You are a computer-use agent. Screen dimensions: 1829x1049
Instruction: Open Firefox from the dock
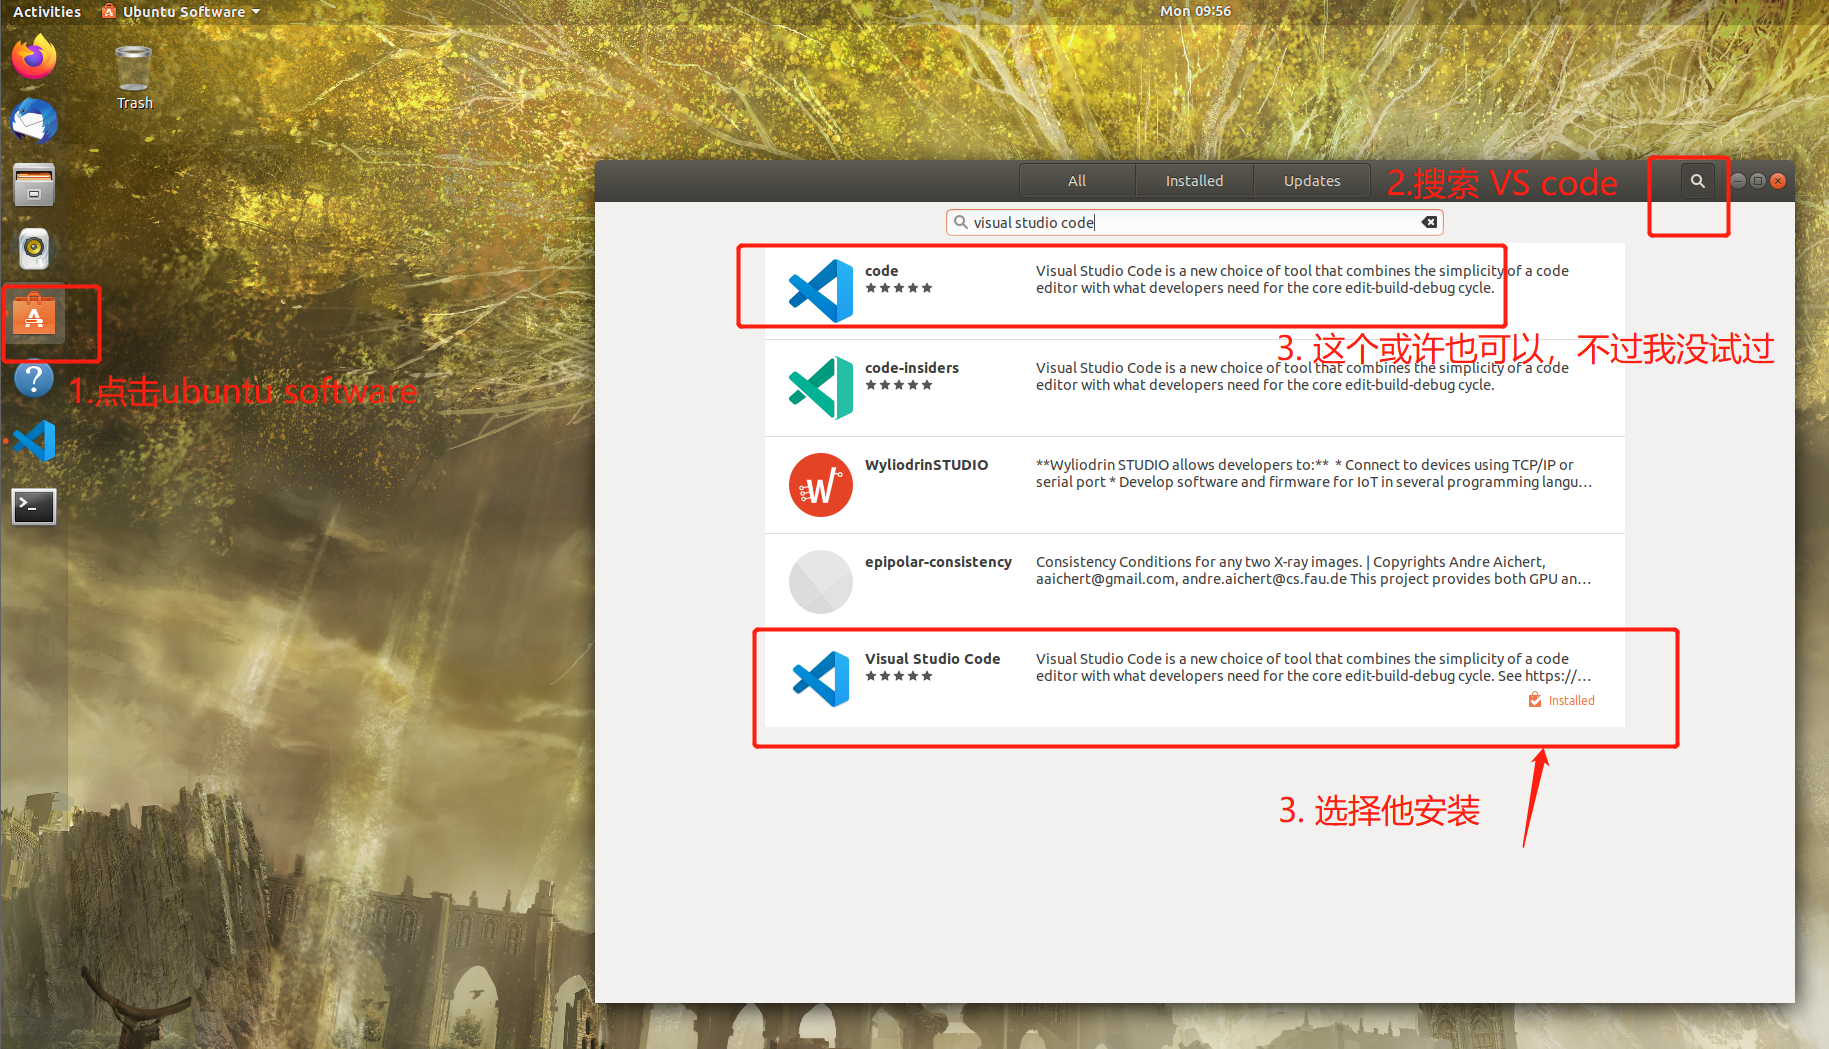pos(34,57)
